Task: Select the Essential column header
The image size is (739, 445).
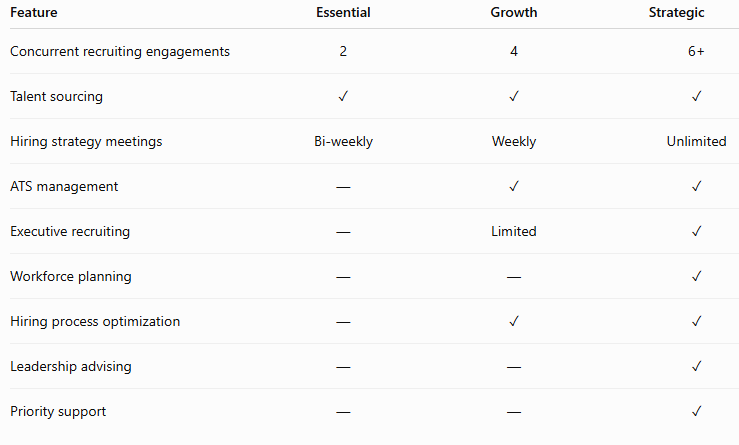Action: 343,12
